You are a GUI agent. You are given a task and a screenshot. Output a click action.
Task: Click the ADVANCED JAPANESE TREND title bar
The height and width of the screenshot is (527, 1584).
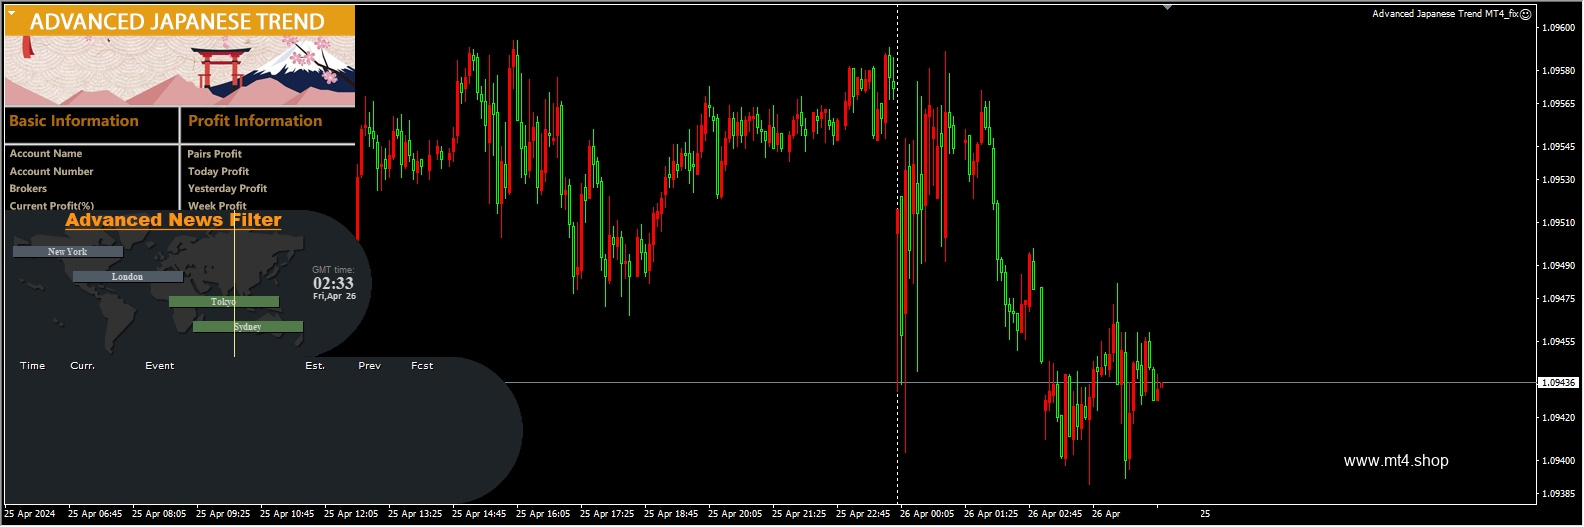point(180,21)
